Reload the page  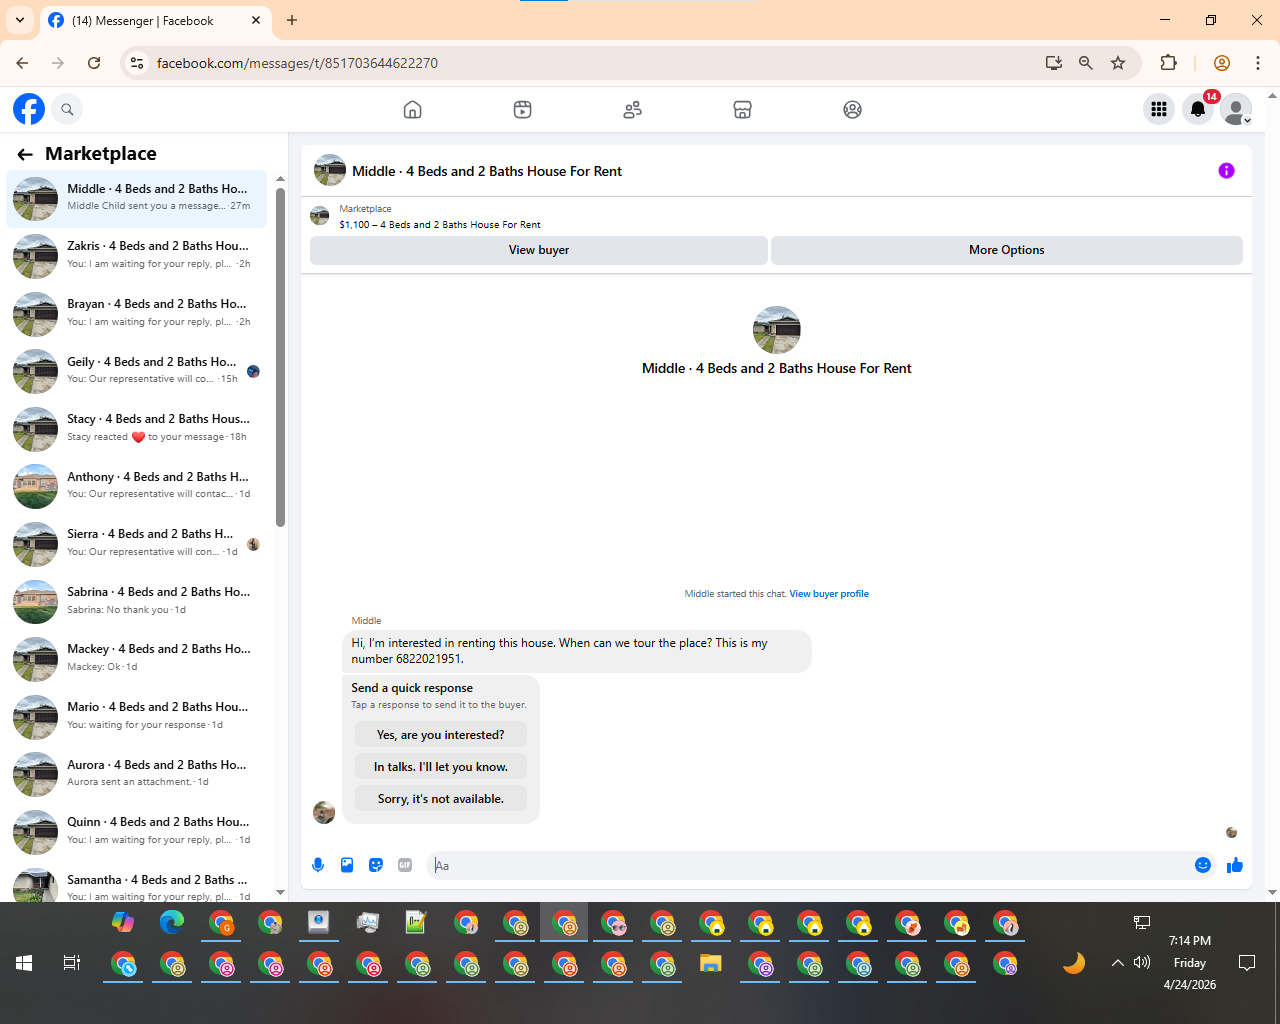94,63
